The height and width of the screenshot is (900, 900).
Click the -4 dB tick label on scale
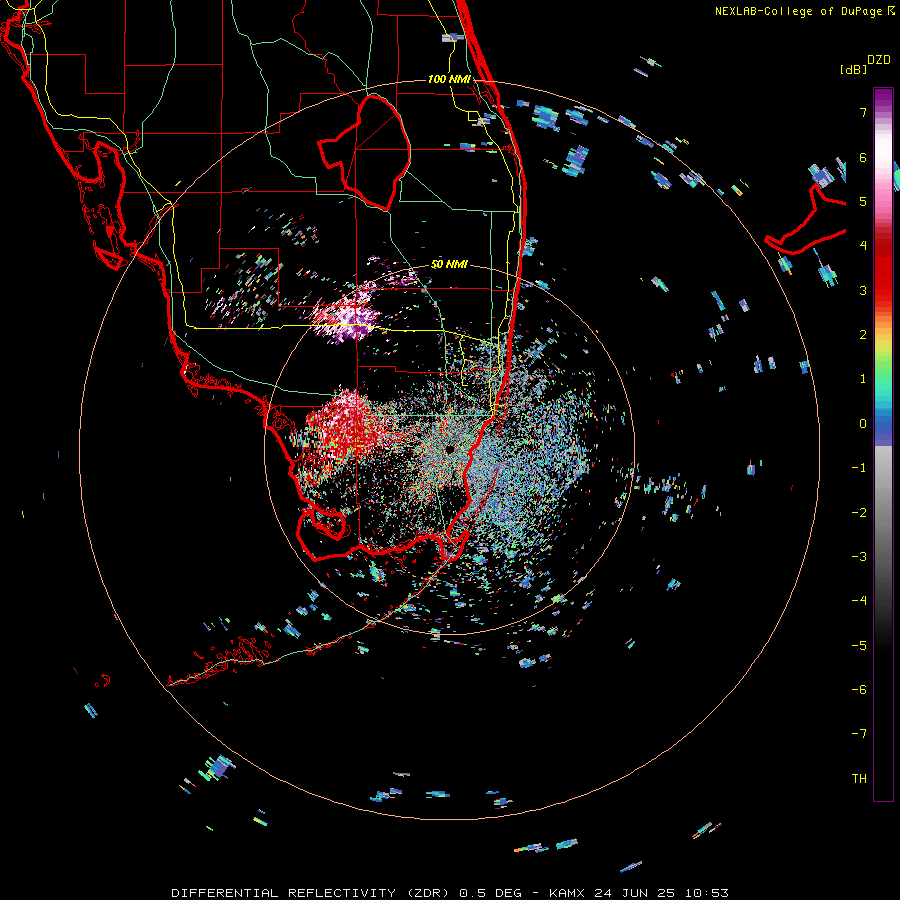point(859,601)
